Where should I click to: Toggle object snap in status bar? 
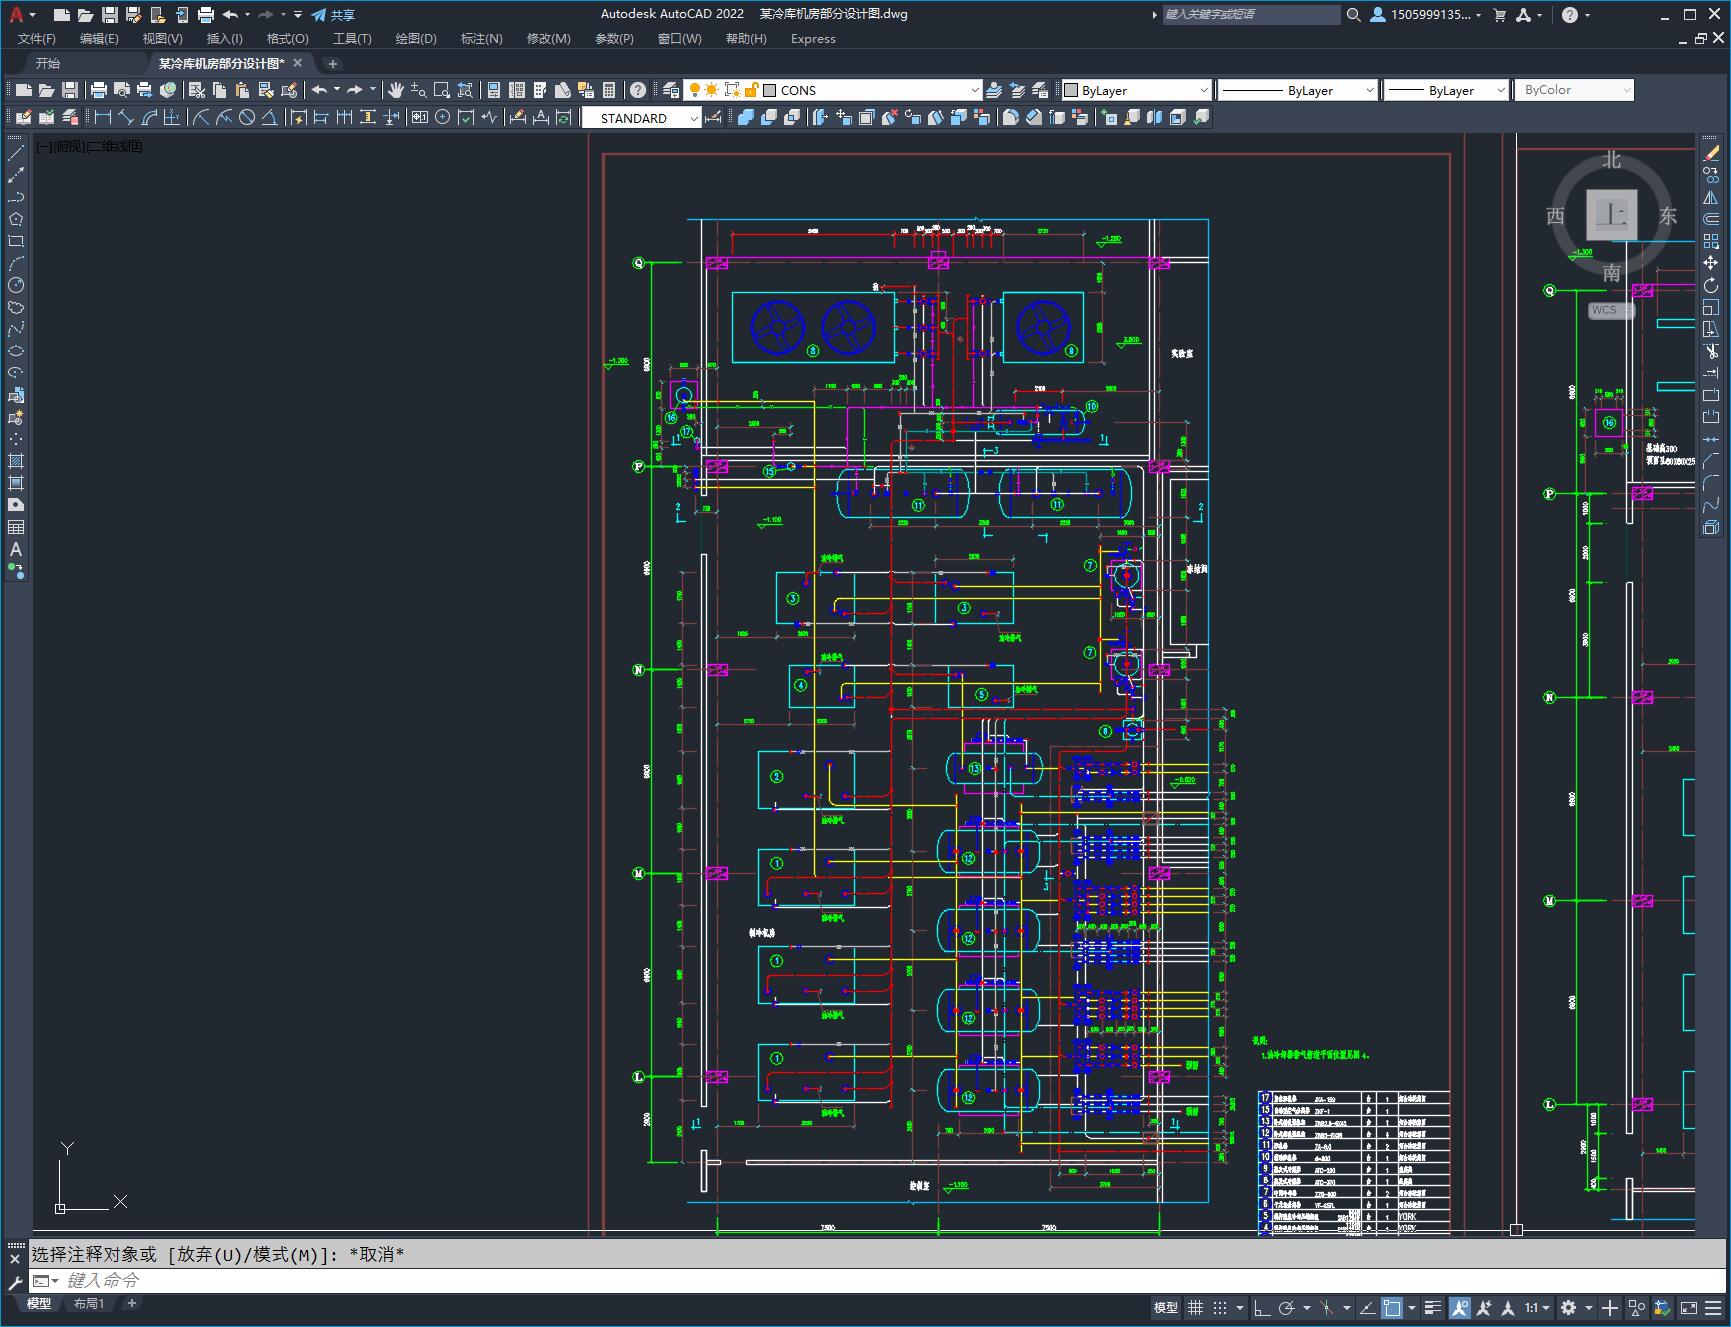[x=1392, y=1307]
